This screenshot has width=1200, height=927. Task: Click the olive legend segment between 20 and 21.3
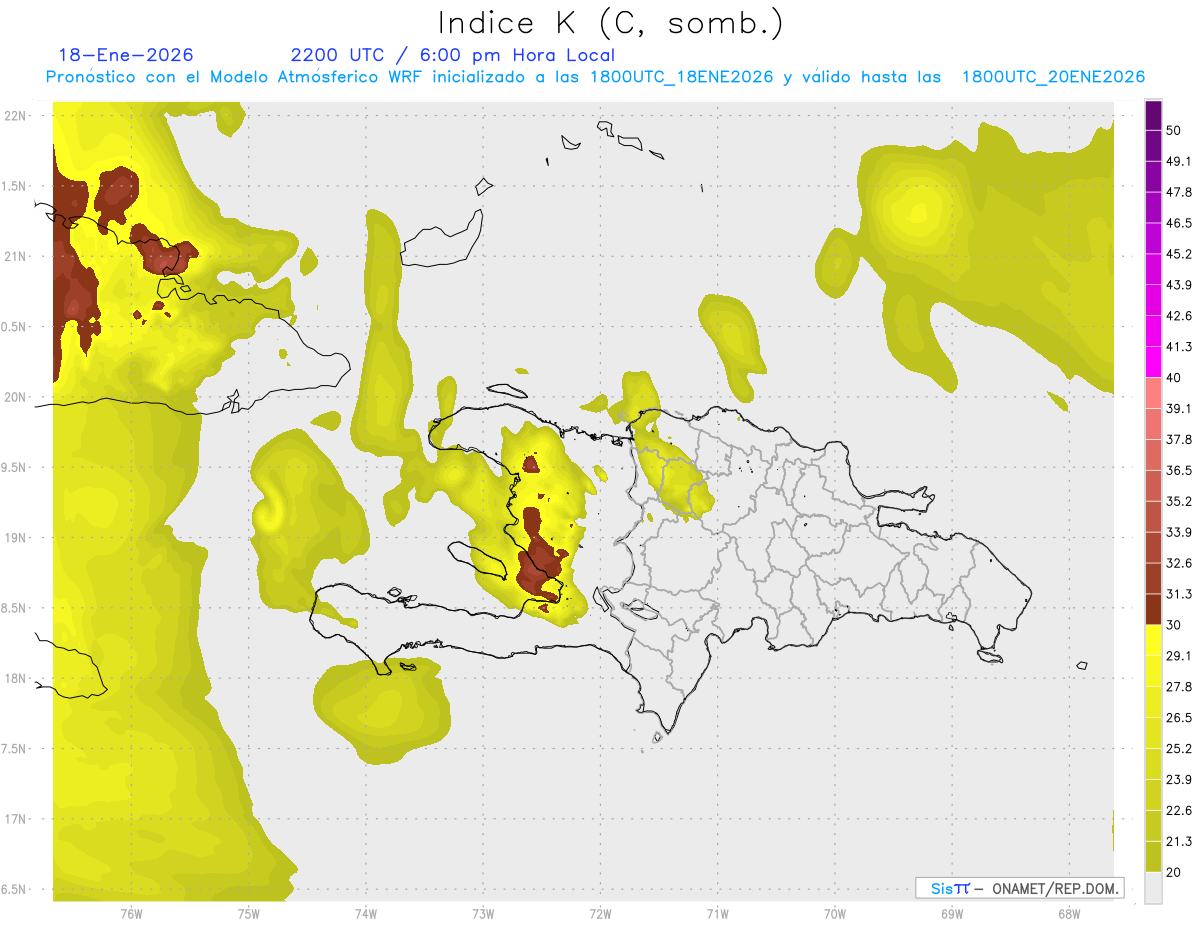(x=1153, y=857)
